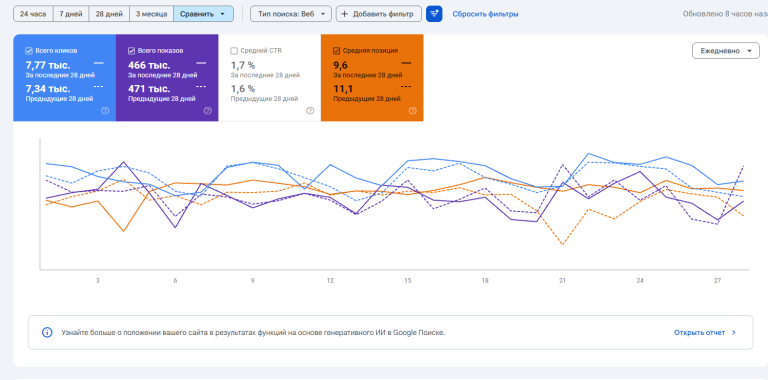Image resolution: width=768 pixels, height=380 pixels.
Task: Click the blue filter icon button
Action: pos(434,14)
